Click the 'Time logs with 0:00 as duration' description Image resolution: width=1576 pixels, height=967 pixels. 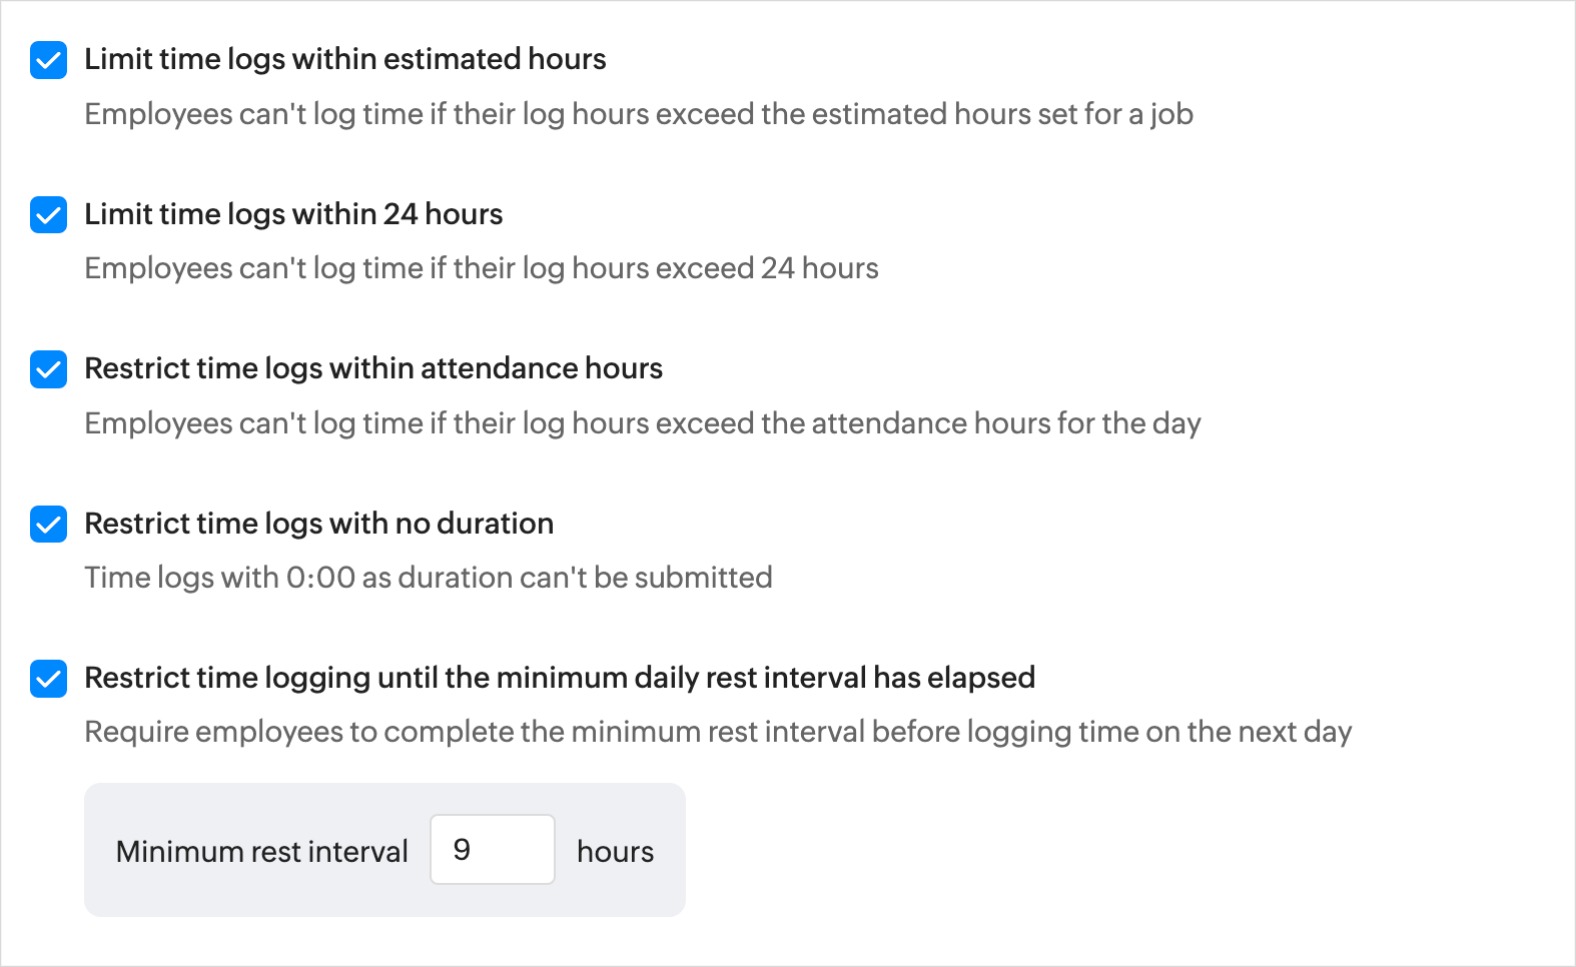428,577
